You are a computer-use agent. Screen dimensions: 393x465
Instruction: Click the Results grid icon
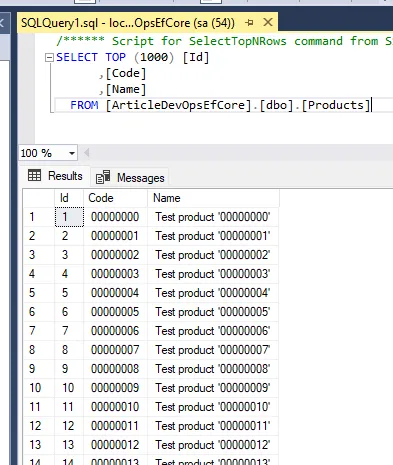(x=35, y=175)
